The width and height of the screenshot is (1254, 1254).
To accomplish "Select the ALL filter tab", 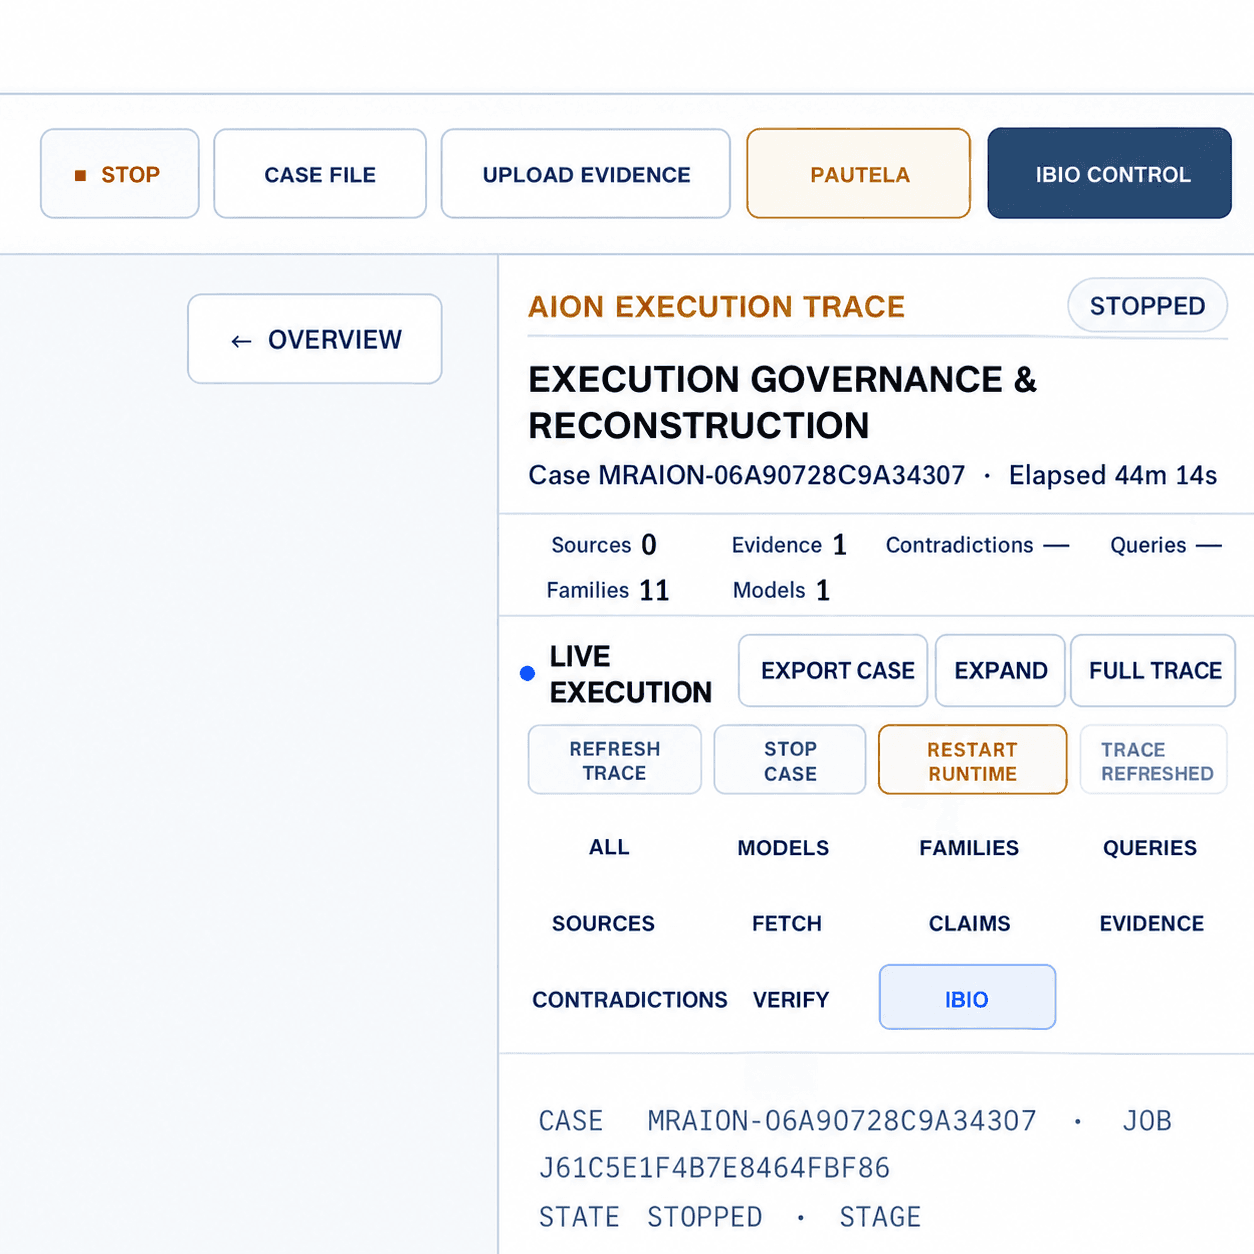I will pos(609,847).
